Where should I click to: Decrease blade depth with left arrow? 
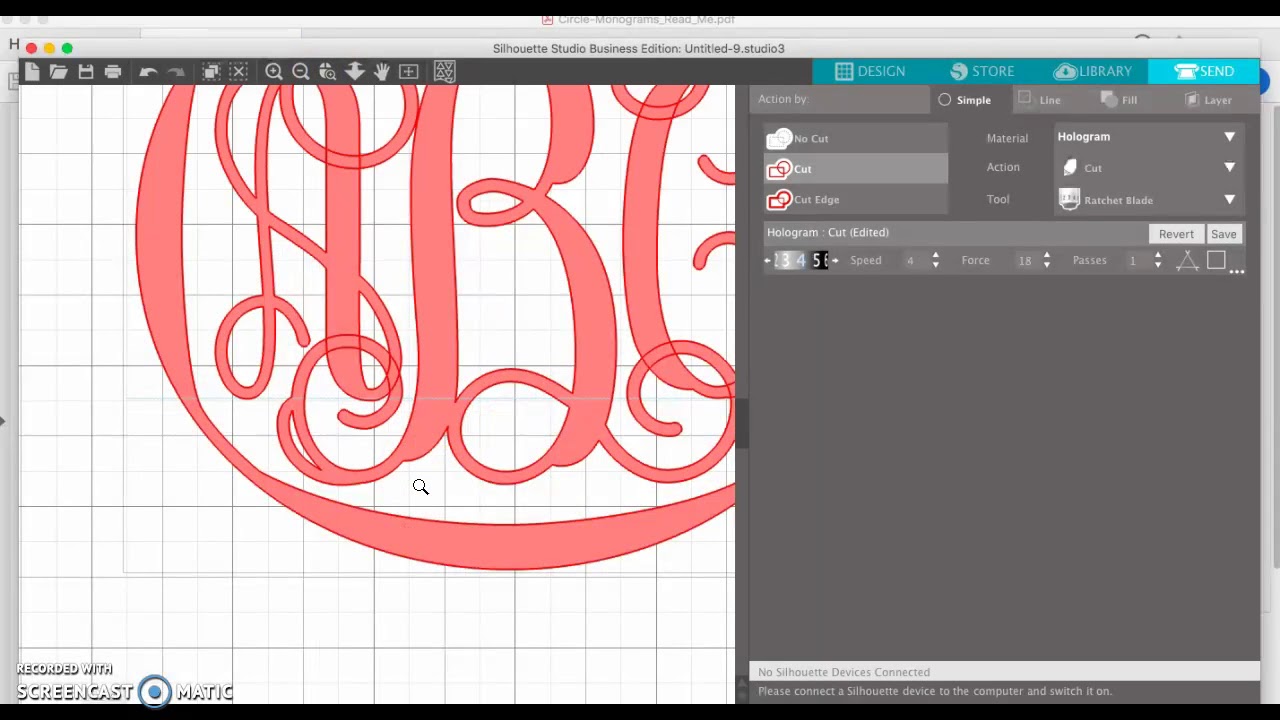coord(767,261)
